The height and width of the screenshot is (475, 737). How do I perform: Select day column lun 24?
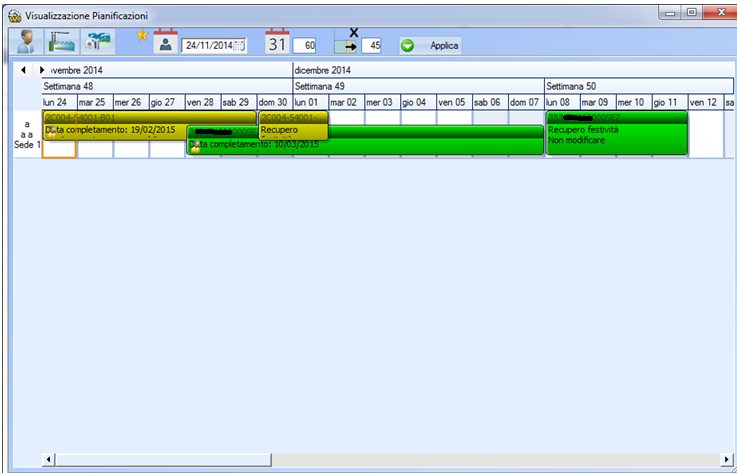(59, 102)
